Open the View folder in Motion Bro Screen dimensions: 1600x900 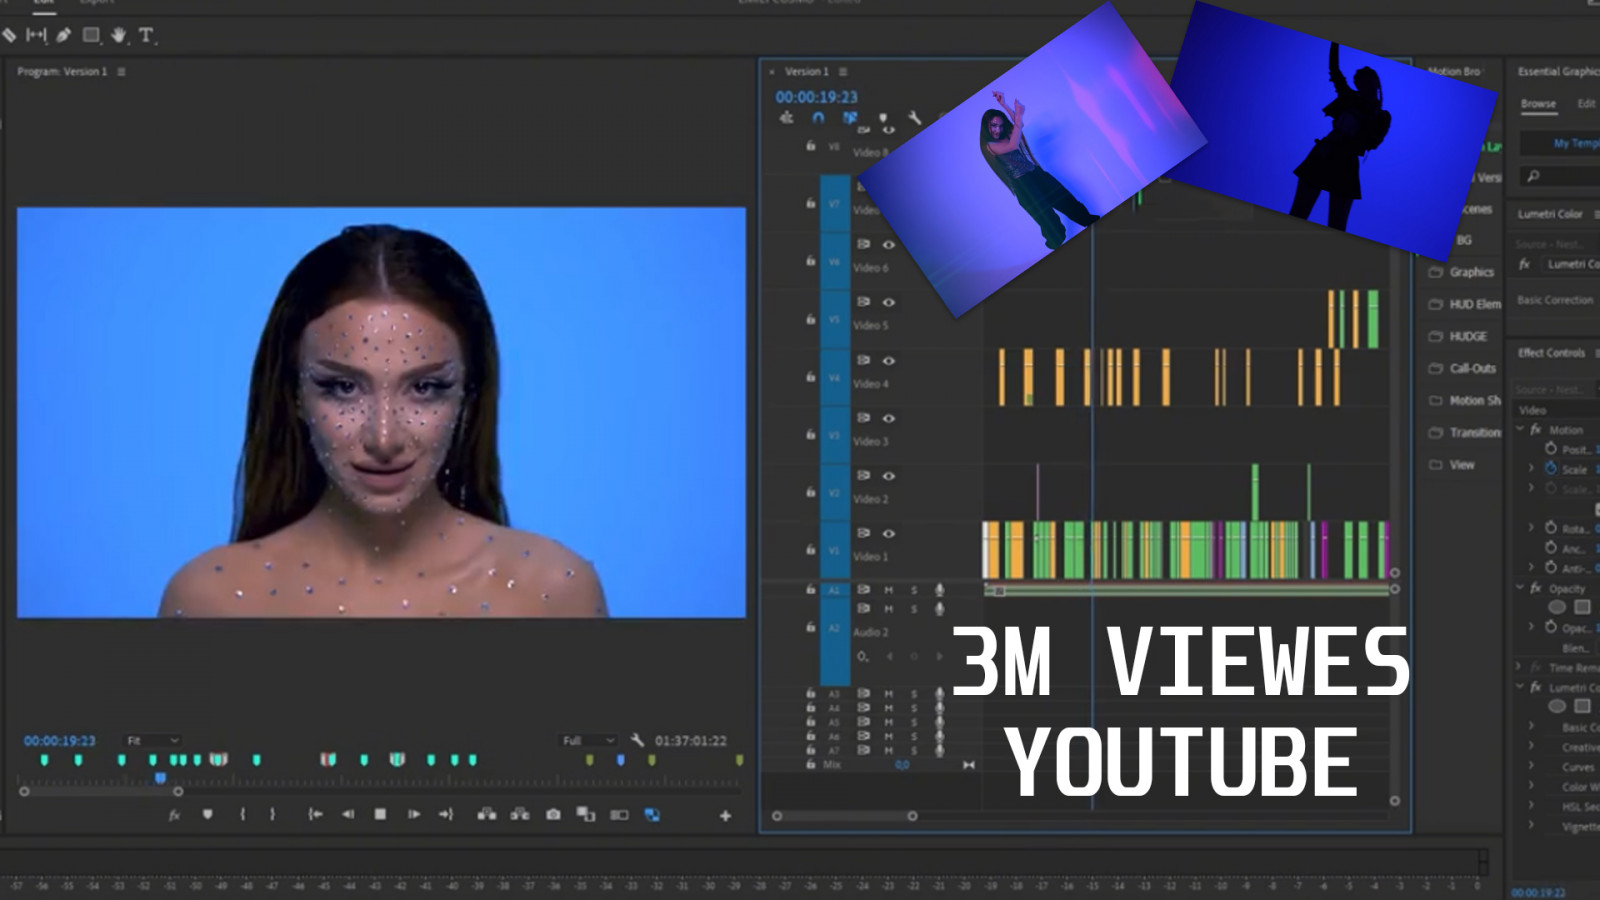(1452, 464)
